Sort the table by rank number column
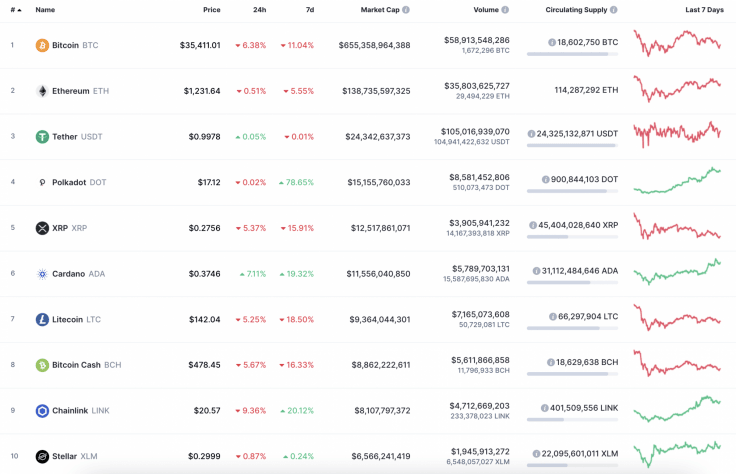 15,10
